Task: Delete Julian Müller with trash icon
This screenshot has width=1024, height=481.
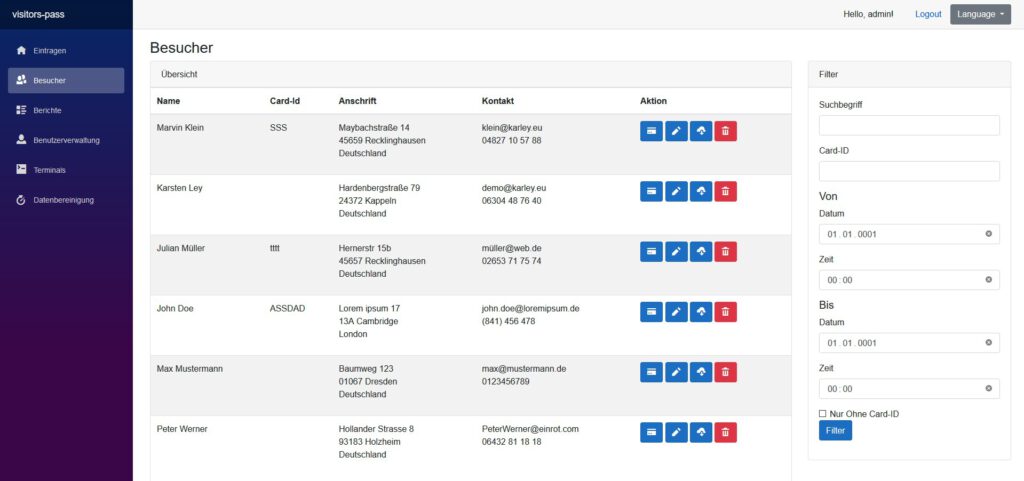Action: pyautogui.click(x=726, y=251)
